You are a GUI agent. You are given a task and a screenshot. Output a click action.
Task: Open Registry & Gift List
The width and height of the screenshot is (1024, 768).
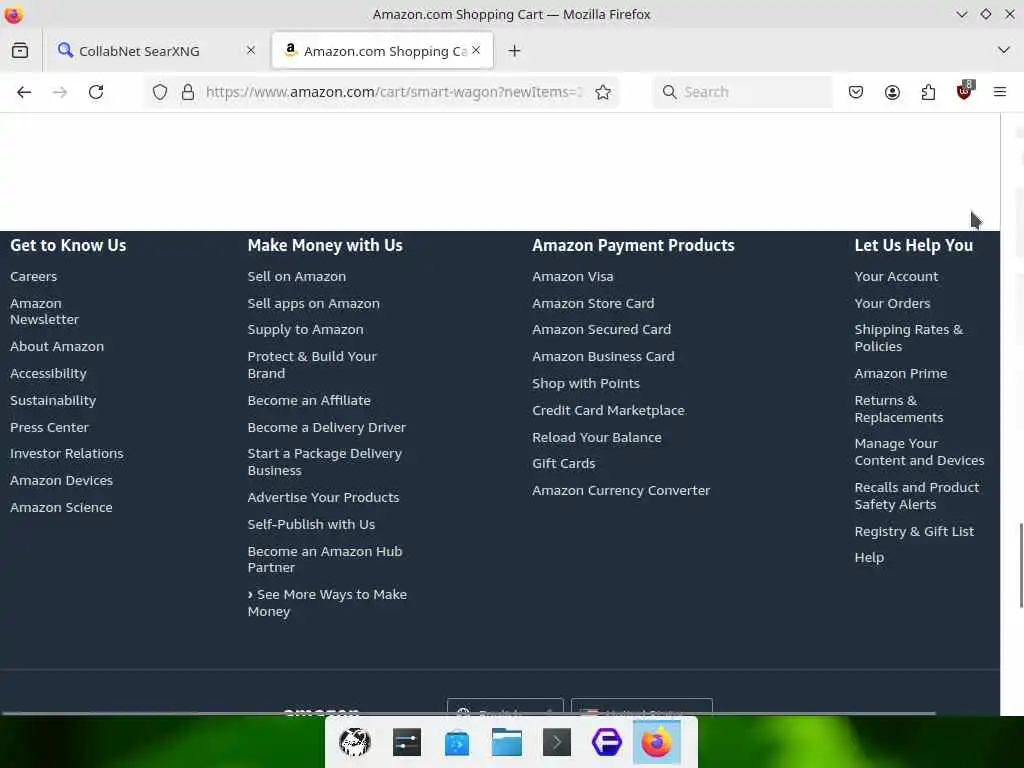(x=914, y=532)
